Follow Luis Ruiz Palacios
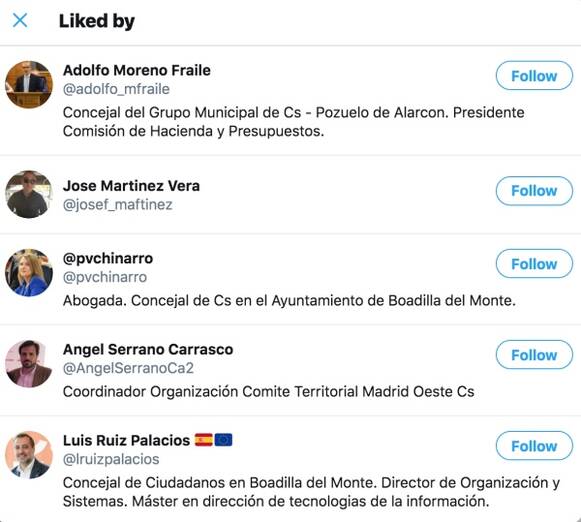This screenshot has height=522, width=581. (x=534, y=446)
